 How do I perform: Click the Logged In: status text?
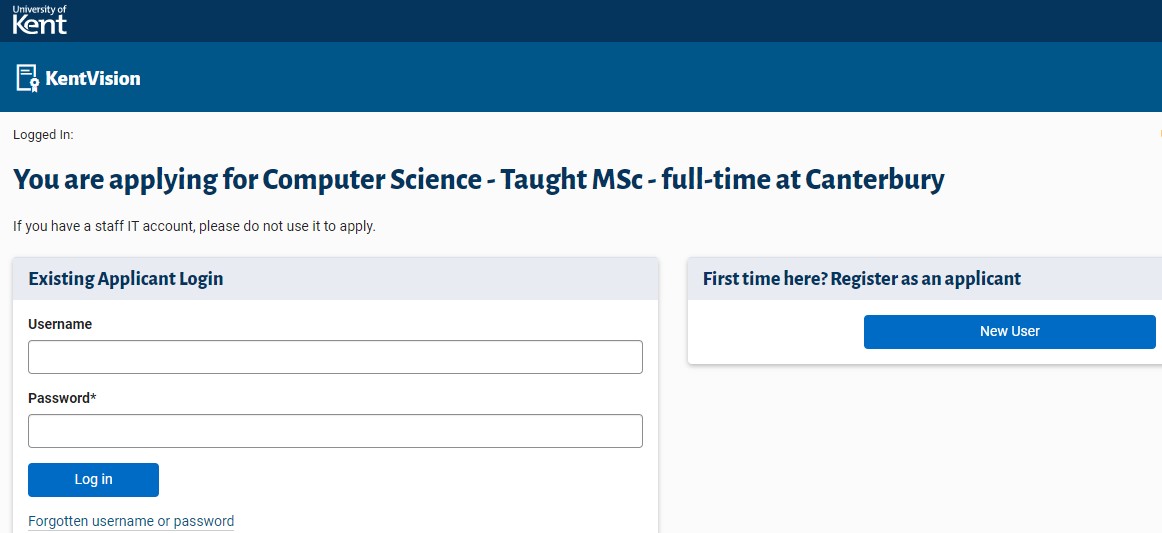pos(43,135)
